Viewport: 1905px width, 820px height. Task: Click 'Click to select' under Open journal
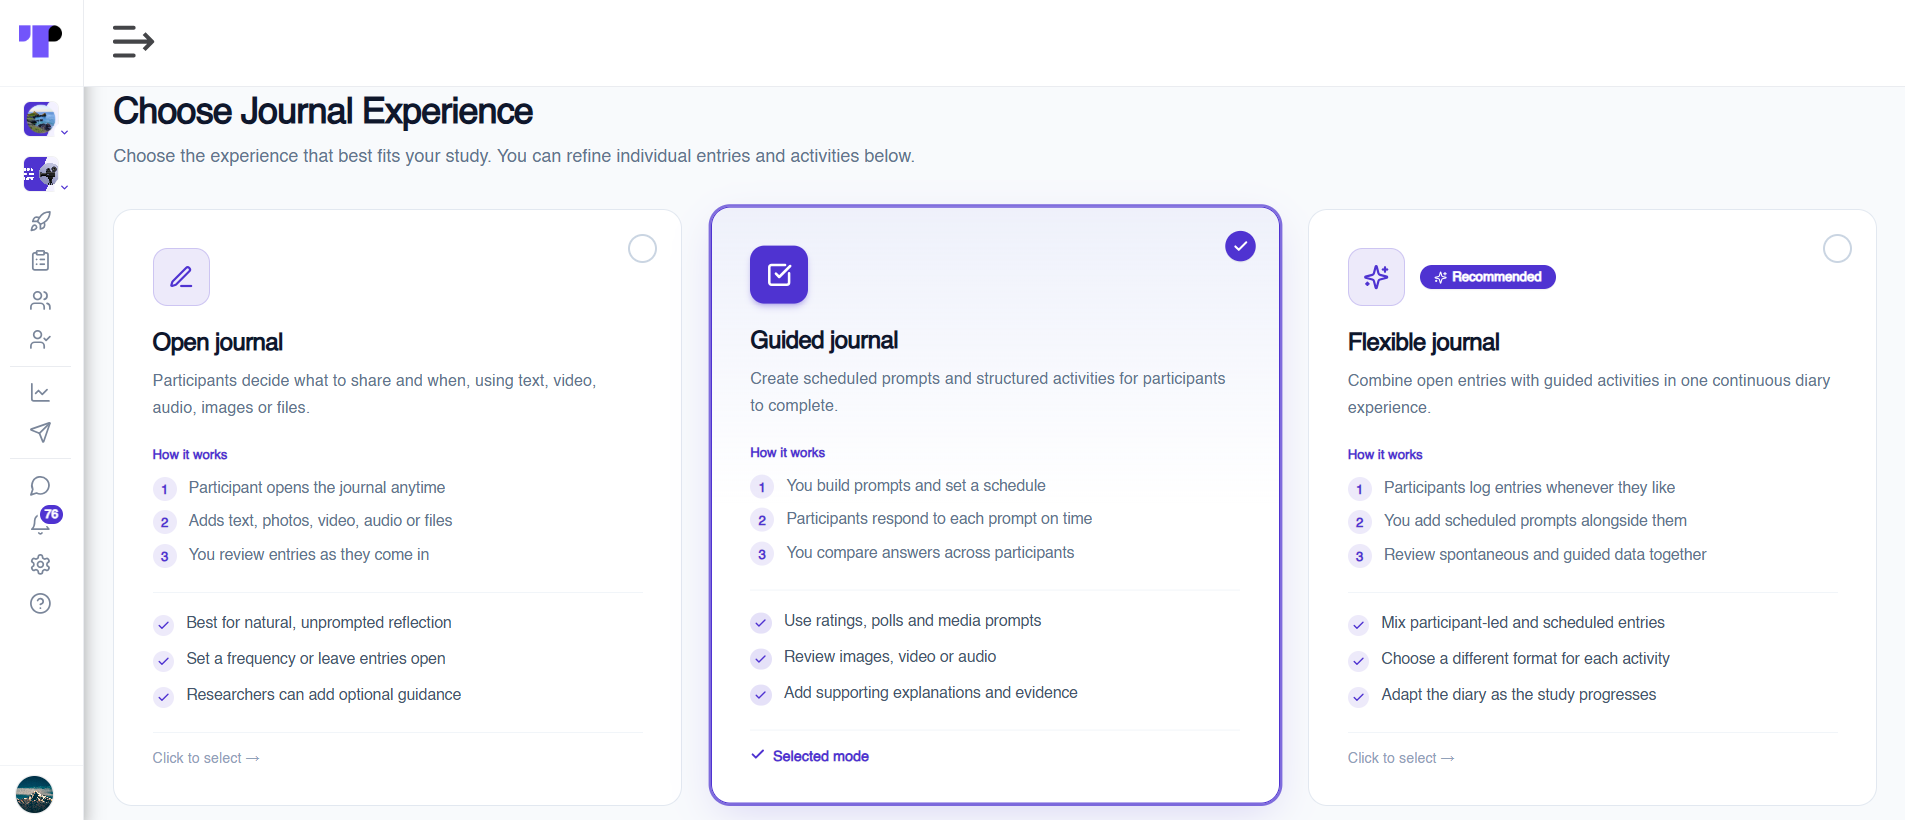(206, 758)
